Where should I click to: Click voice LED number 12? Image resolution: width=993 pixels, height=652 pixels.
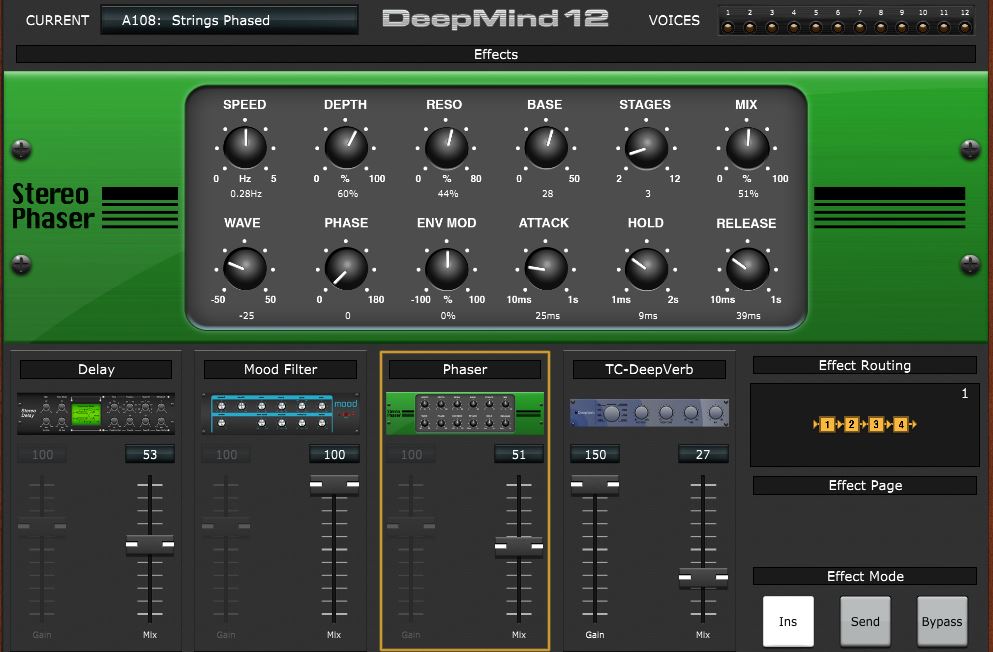pyautogui.click(x=965, y=27)
